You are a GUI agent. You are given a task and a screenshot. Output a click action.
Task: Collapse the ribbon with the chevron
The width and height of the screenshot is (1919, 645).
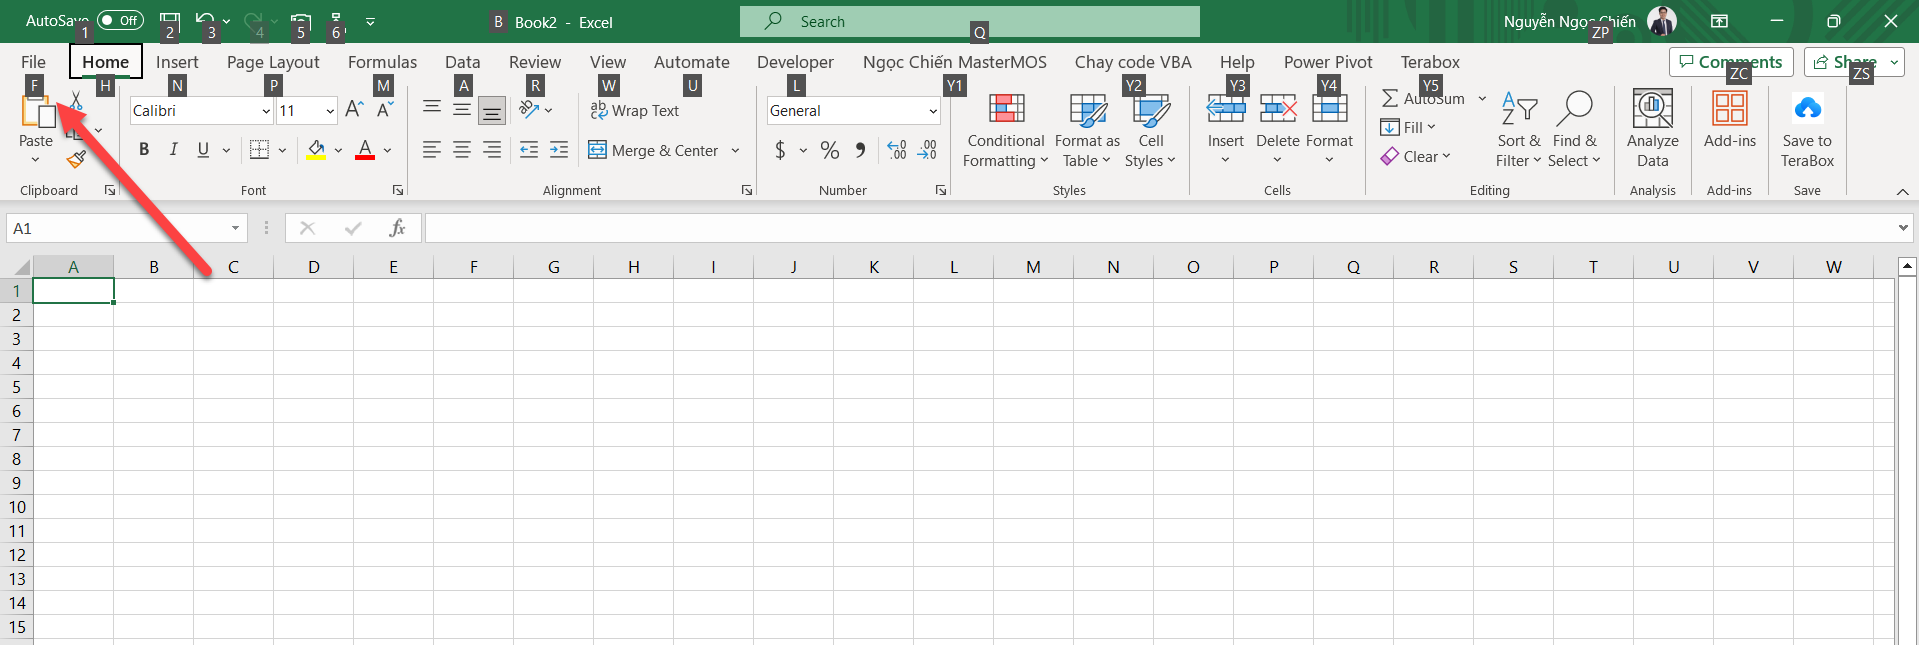pos(1902,191)
